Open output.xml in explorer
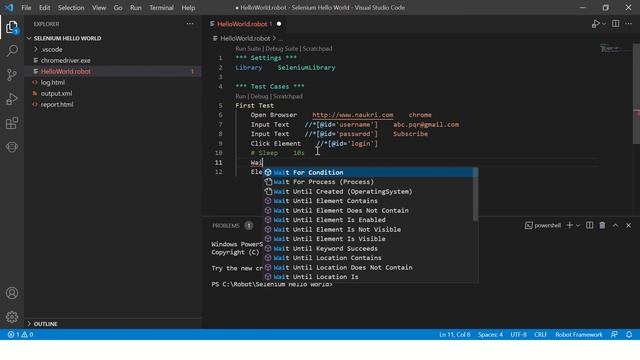640x360 pixels. click(x=56, y=93)
